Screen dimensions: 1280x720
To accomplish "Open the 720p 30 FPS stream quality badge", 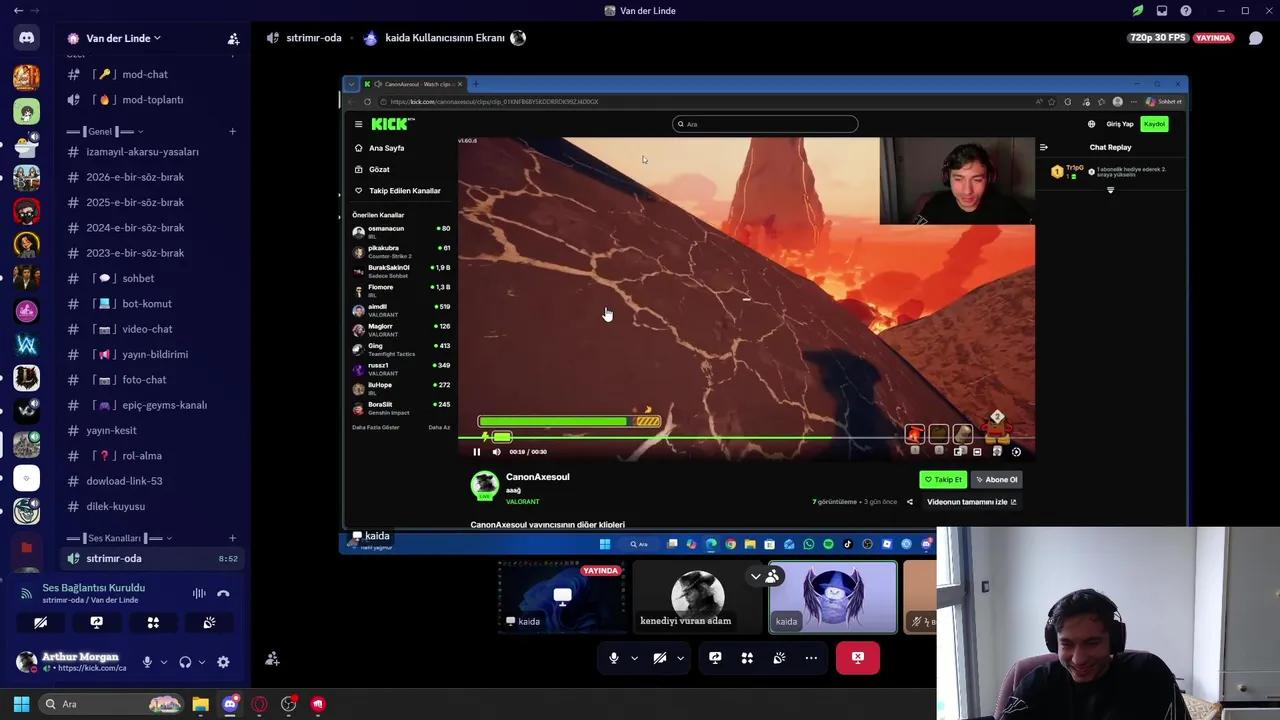I will pyautogui.click(x=1157, y=38).
